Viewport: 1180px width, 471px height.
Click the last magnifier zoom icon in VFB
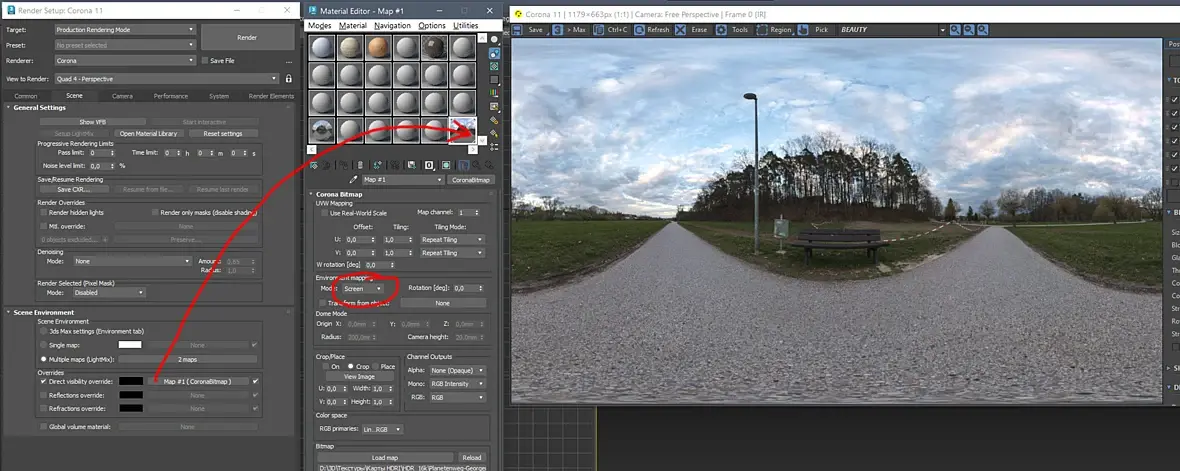pos(981,30)
